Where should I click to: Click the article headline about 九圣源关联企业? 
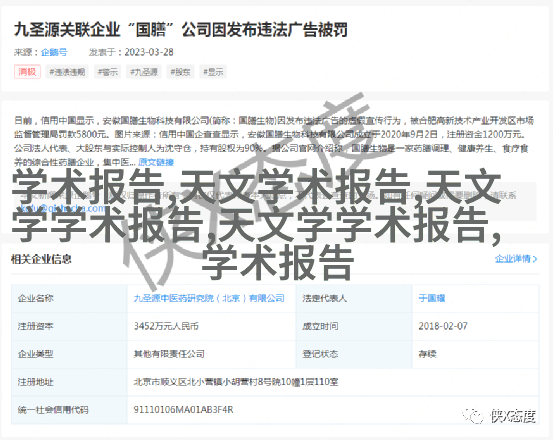181,29
